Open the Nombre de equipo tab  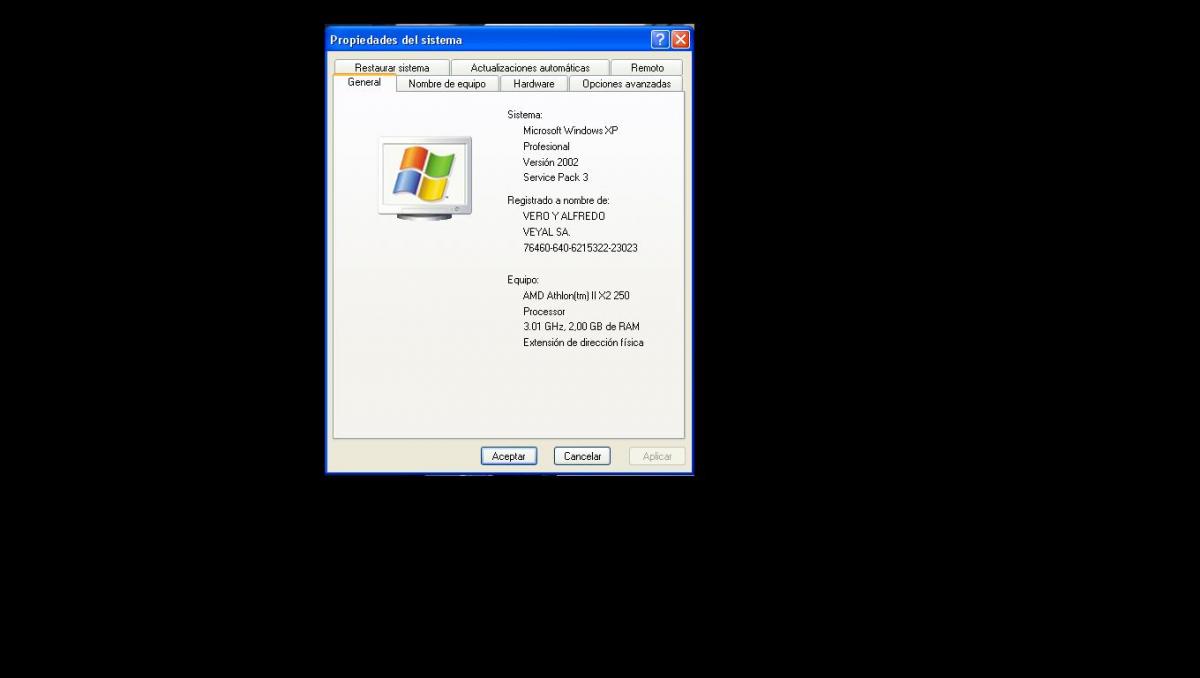click(x=447, y=84)
